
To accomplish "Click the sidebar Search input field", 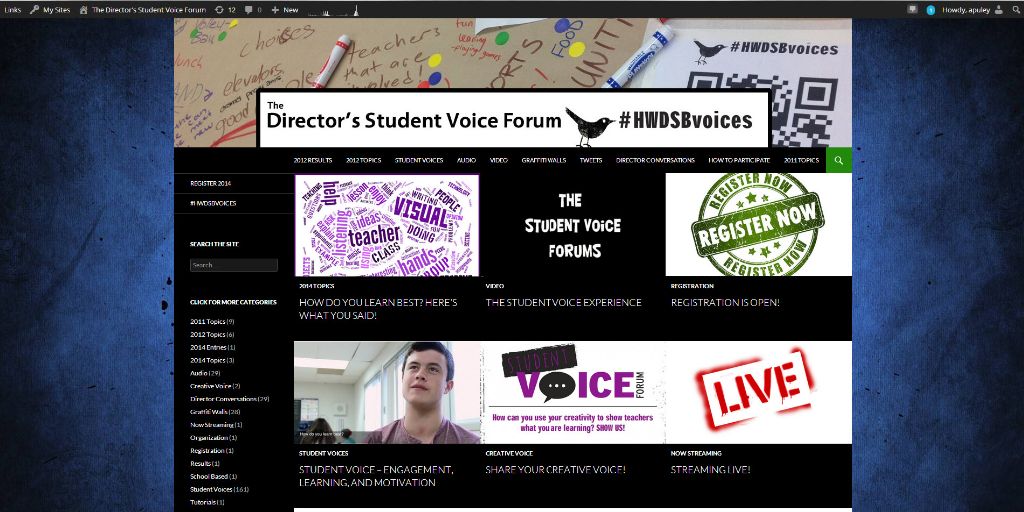I will pyautogui.click(x=234, y=265).
